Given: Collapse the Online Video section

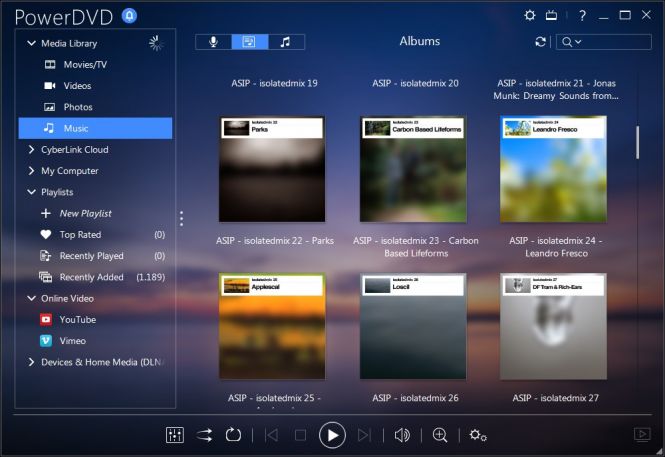Looking at the screenshot, I should click(31, 298).
